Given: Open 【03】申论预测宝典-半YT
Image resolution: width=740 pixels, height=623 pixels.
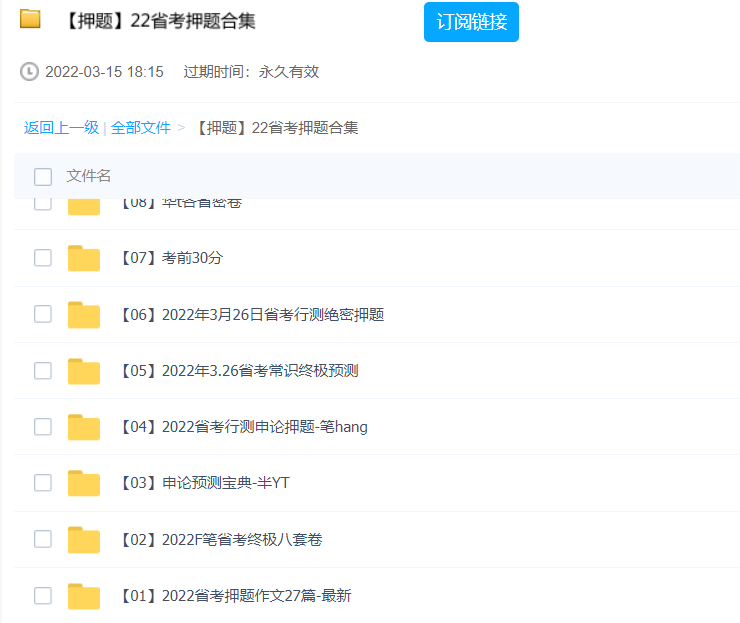Looking at the screenshot, I should pyautogui.click(x=205, y=483).
